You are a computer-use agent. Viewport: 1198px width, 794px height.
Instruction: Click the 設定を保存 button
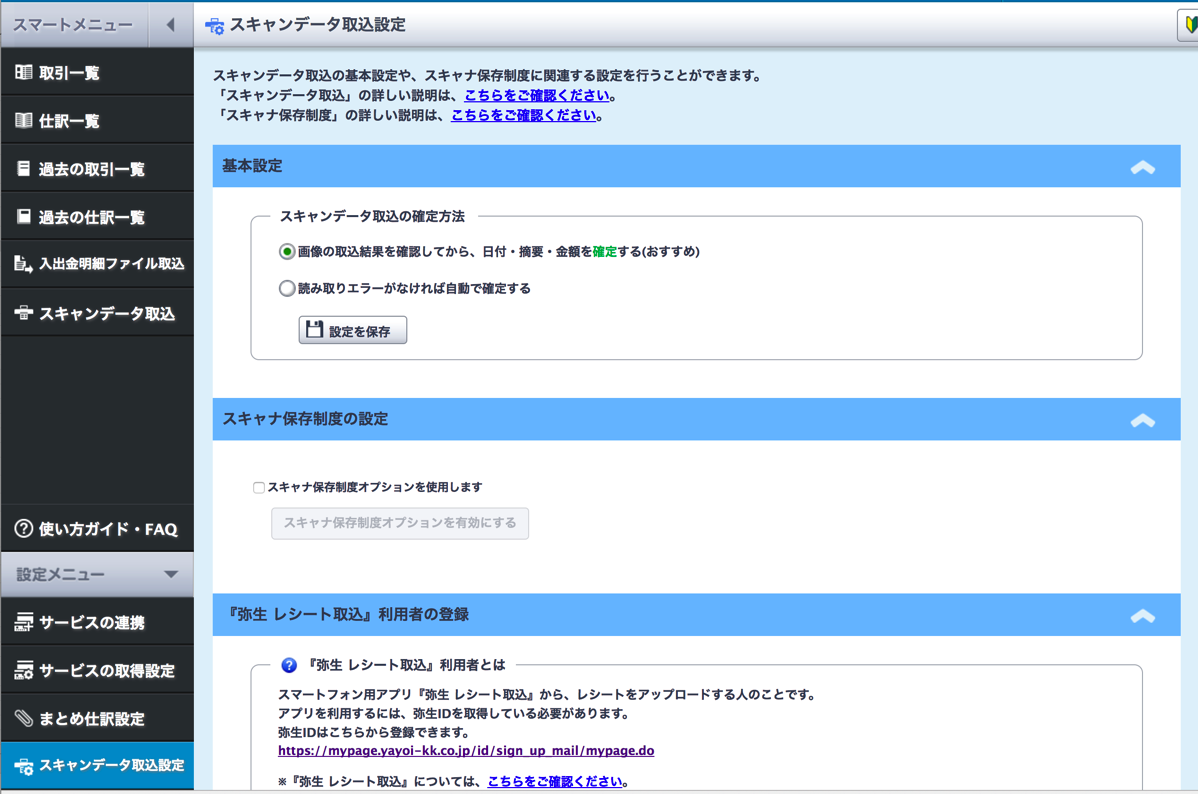coord(352,330)
